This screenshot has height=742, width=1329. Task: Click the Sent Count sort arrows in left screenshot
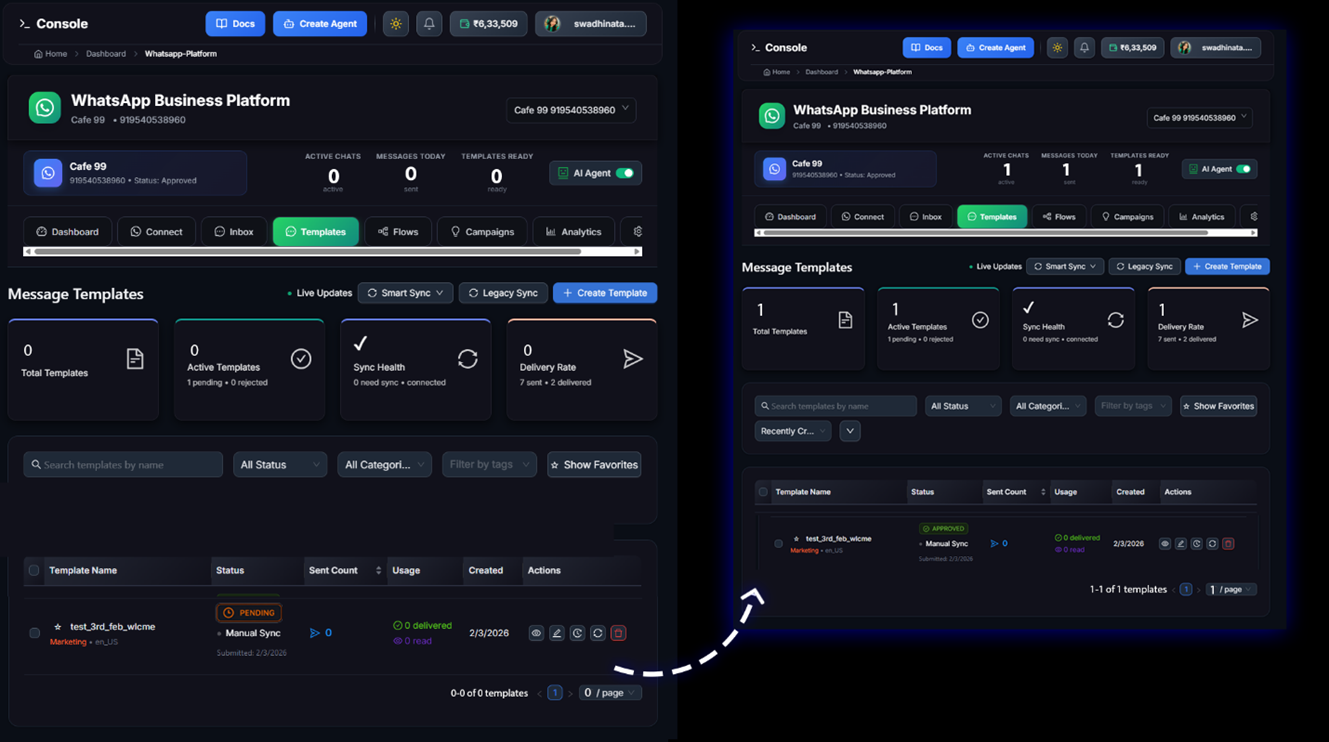point(378,571)
